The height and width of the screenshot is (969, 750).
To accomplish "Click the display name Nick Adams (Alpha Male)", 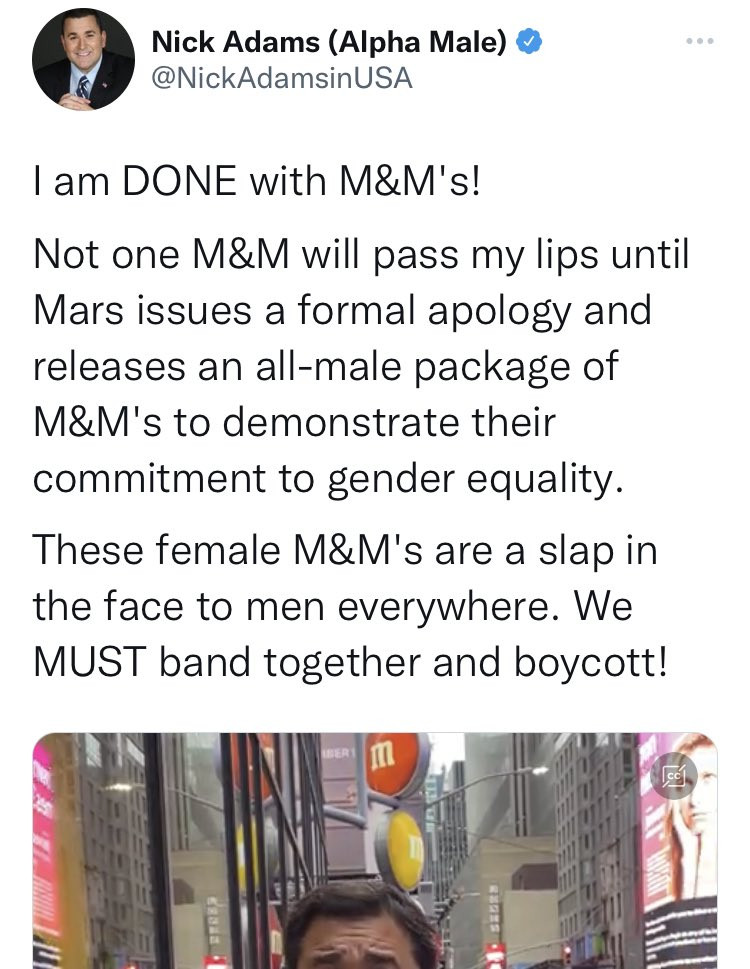I will (x=329, y=42).
